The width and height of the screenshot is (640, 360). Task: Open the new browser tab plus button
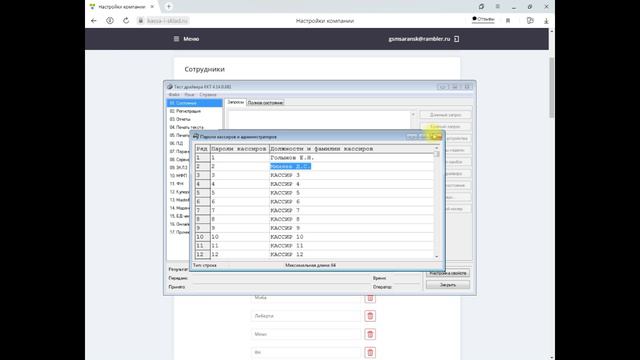pos(169,7)
